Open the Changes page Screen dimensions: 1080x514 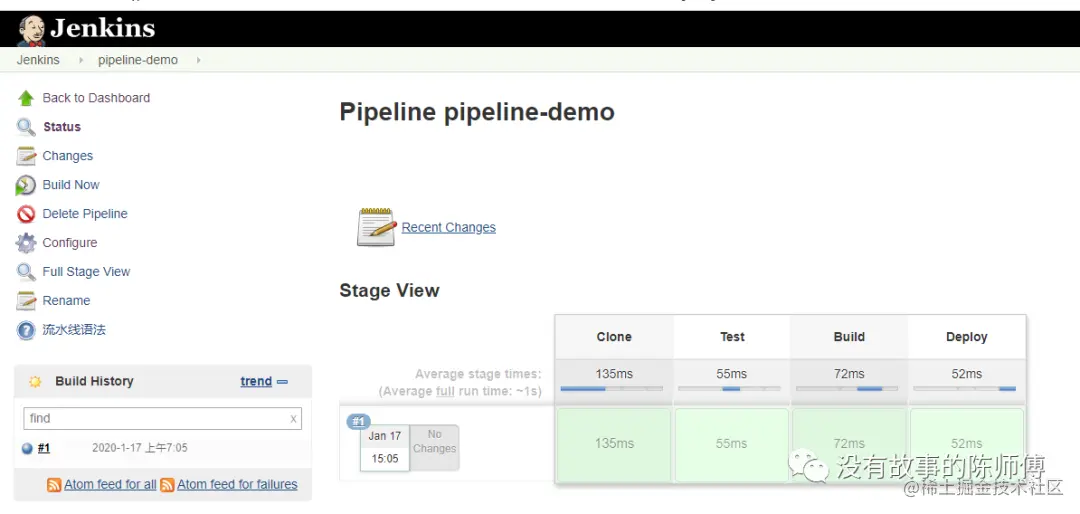pyautogui.click(x=68, y=156)
